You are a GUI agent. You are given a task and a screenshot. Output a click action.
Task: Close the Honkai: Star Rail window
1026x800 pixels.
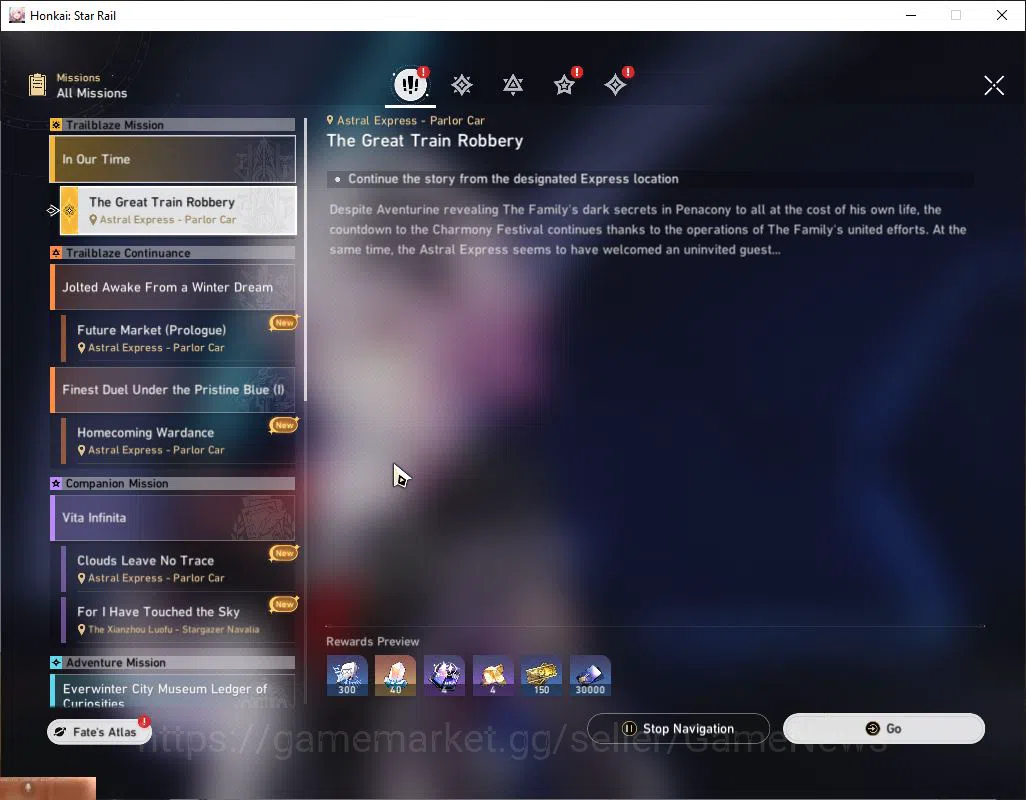[x=1002, y=15]
